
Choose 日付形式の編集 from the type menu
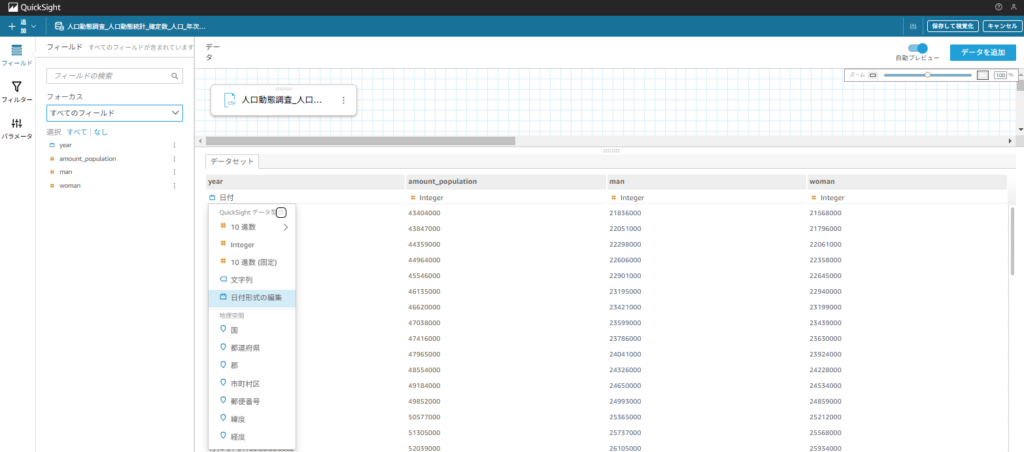pyautogui.click(x=256, y=297)
